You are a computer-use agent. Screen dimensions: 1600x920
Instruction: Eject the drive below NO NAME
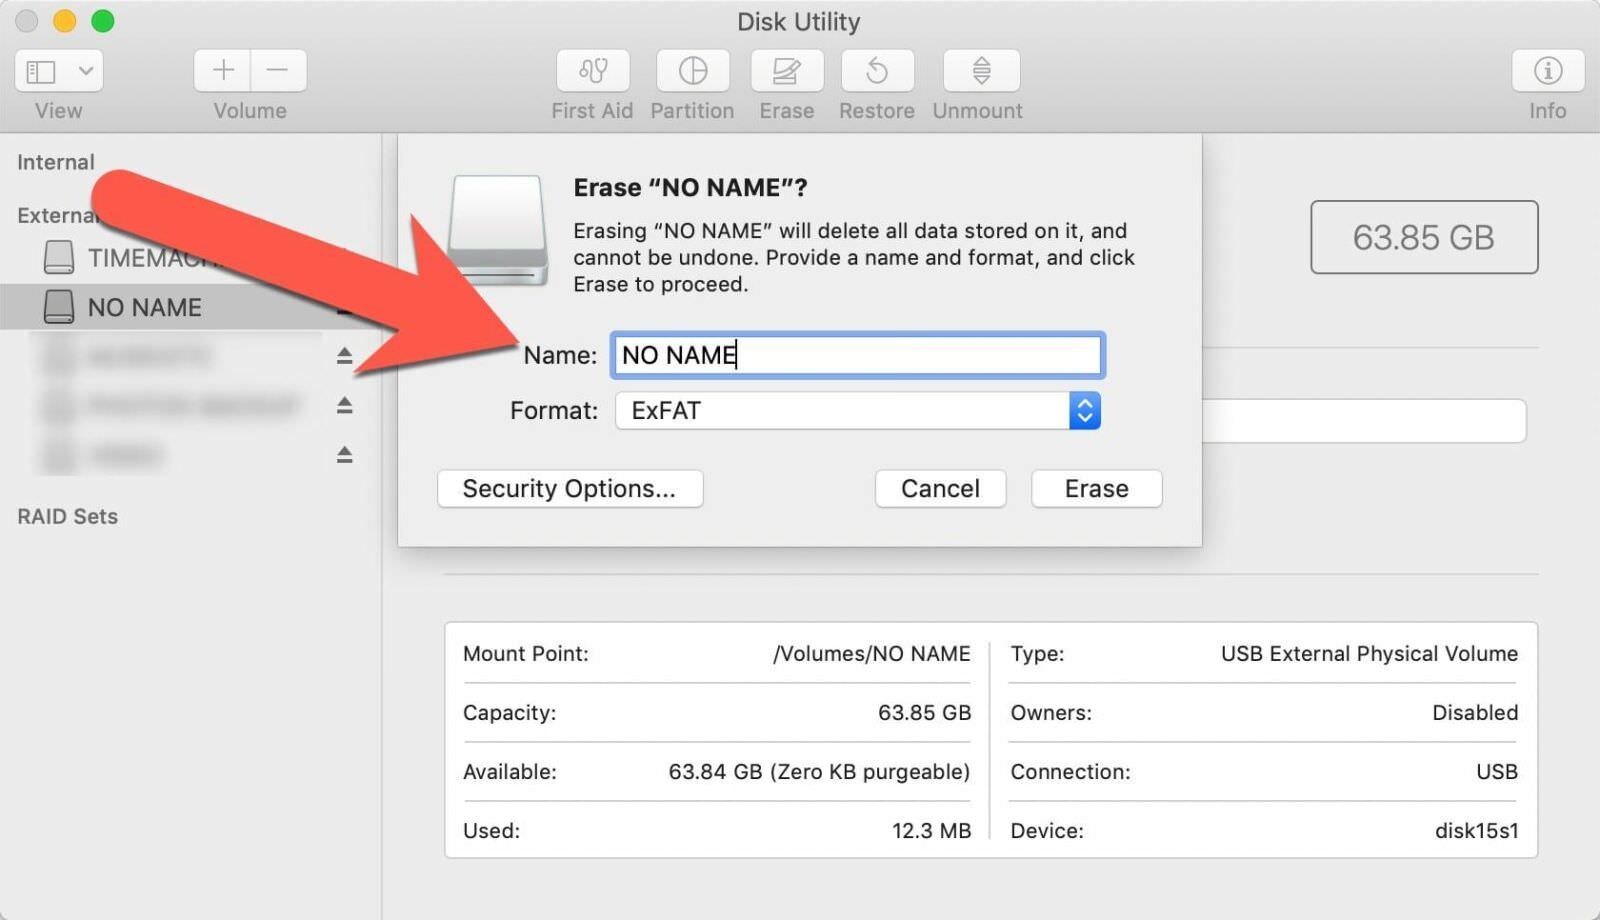click(345, 356)
